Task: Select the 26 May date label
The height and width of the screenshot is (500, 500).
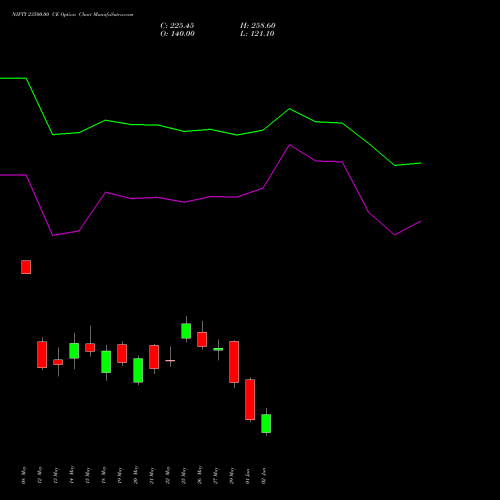Action: (x=200, y=475)
